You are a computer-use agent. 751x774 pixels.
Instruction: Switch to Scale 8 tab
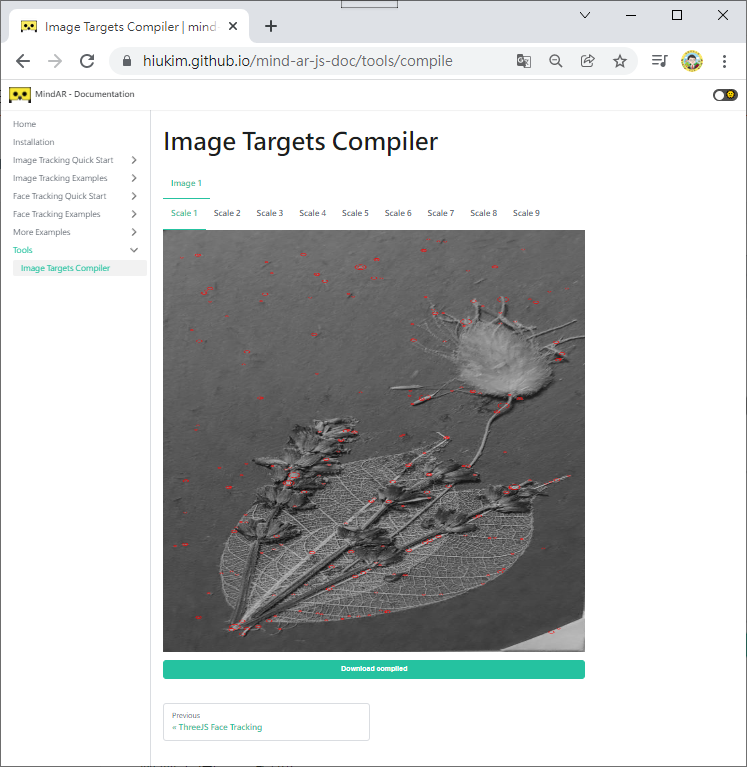[x=483, y=213]
